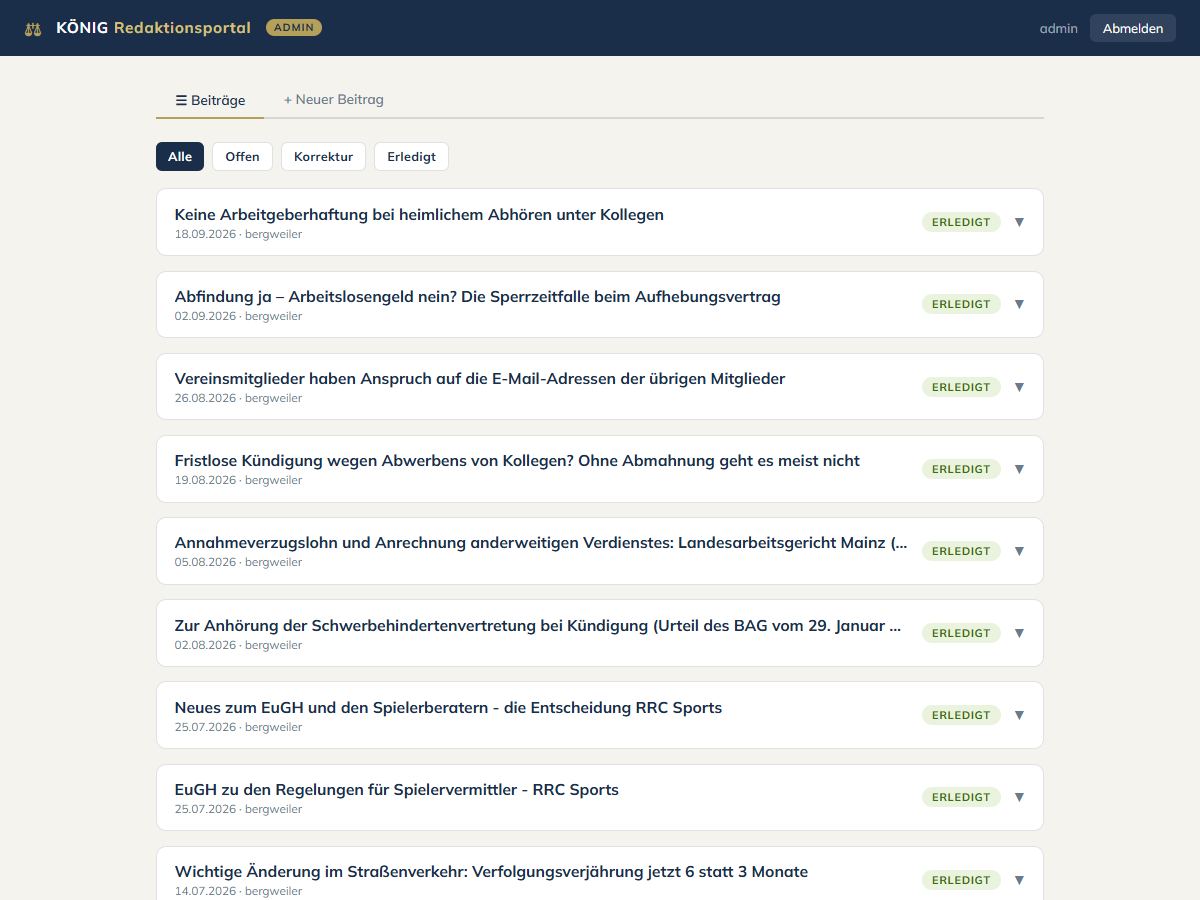
Task: Log out via the Abmelden button
Action: 1133,28
